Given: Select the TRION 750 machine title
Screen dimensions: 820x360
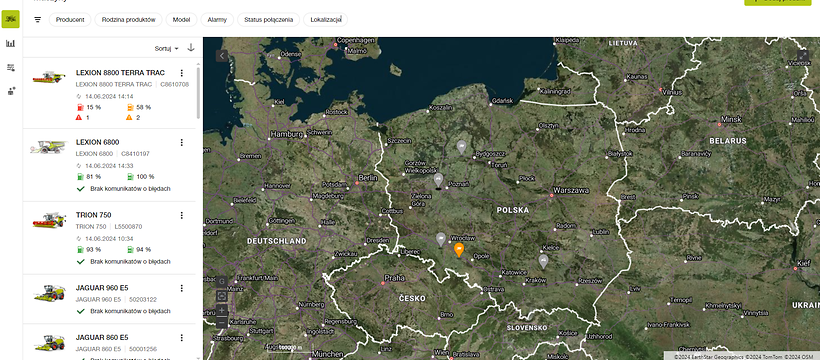Looking at the screenshot, I should pyautogui.click(x=94, y=215).
